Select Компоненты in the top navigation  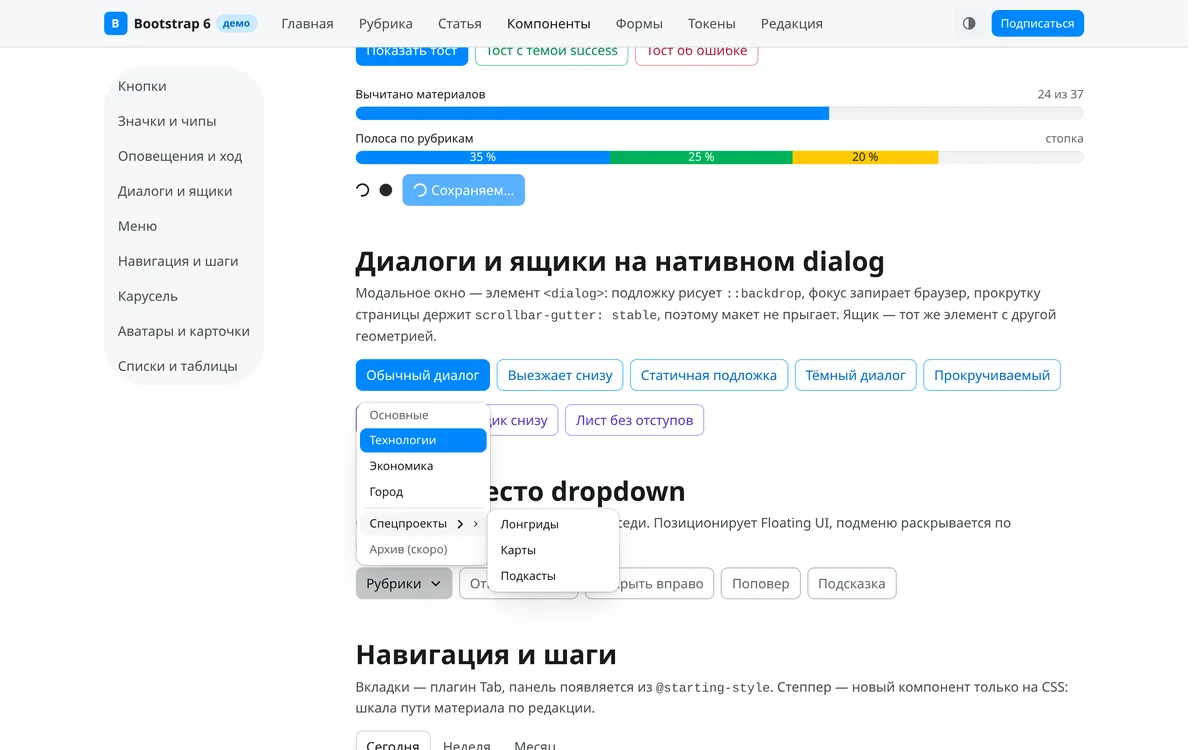click(x=549, y=23)
